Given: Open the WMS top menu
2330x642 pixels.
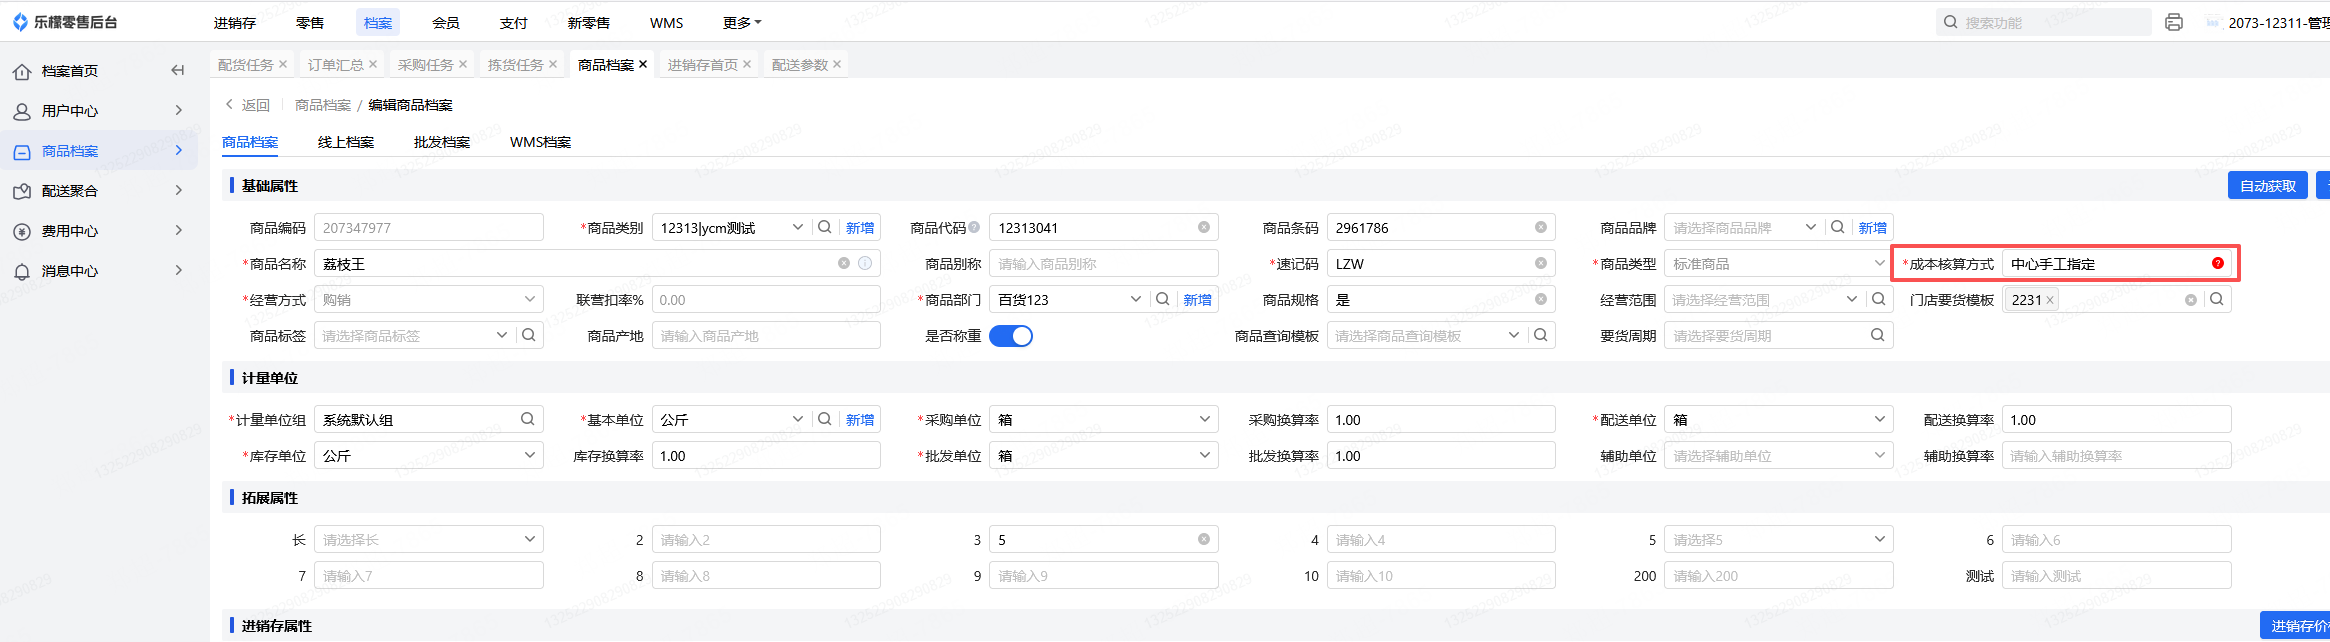Looking at the screenshot, I should click(666, 22).
